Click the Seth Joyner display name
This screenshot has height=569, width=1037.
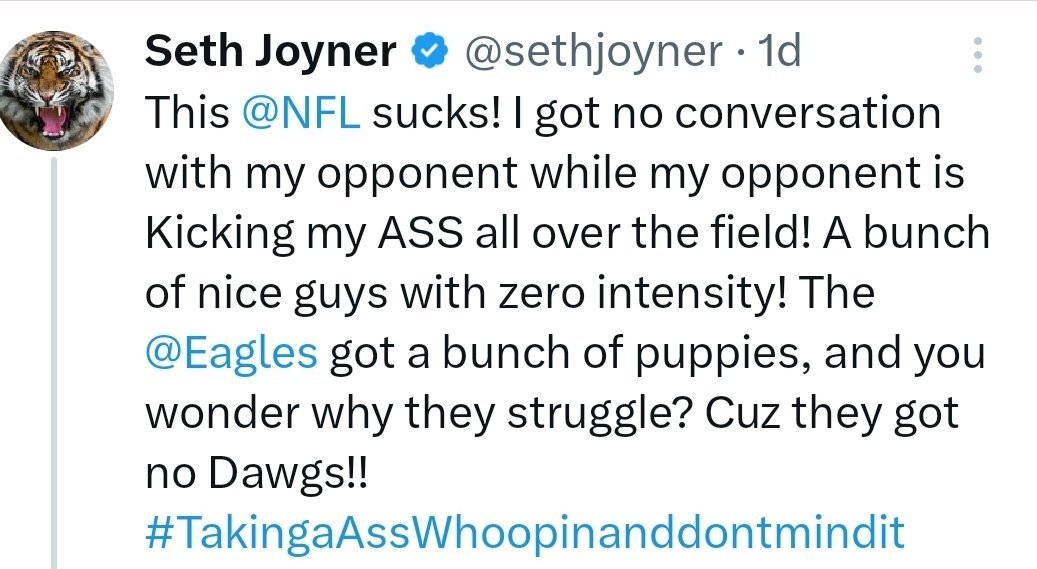click(270, 52)
